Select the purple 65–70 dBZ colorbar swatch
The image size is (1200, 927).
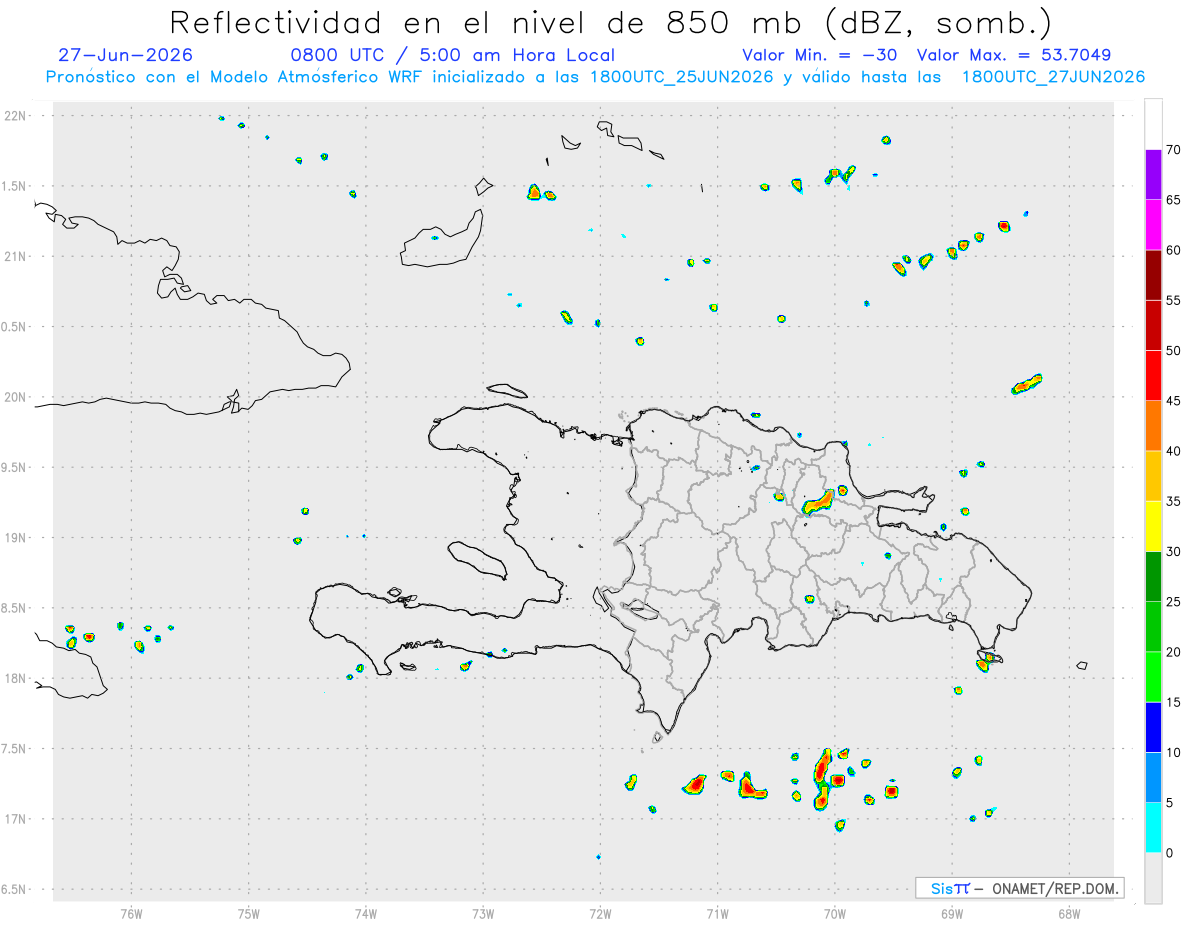click(1153, 175)
